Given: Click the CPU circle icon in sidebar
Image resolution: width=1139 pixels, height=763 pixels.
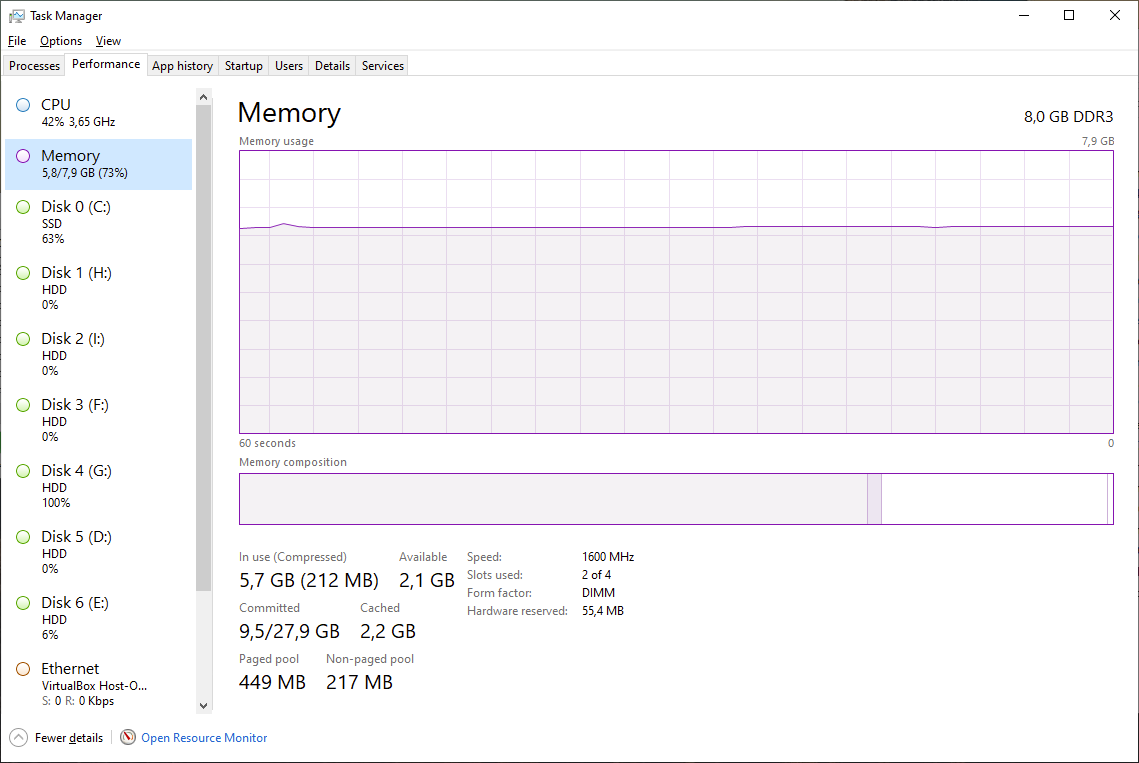Looking at the screenshot, I should tap(23, 105).
